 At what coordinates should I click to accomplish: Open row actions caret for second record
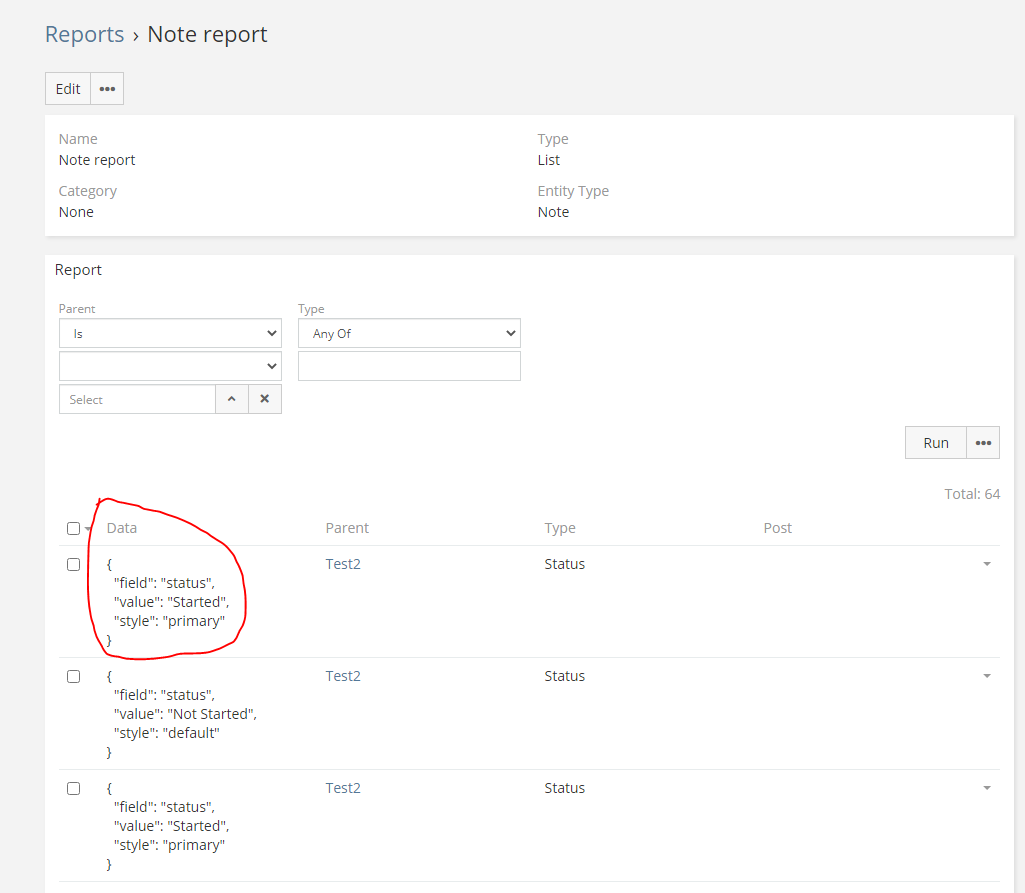[x=986, y=677]
